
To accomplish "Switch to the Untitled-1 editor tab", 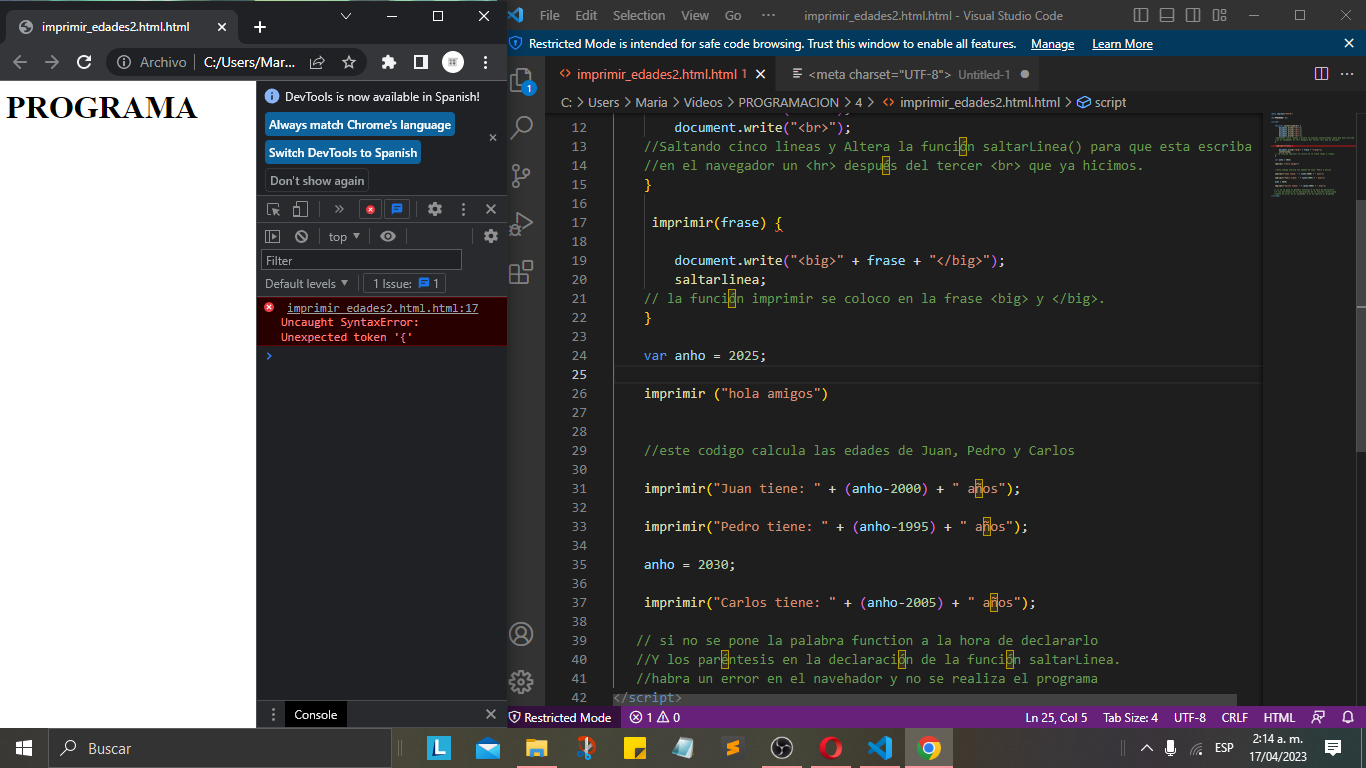I will tap(909, 74).
